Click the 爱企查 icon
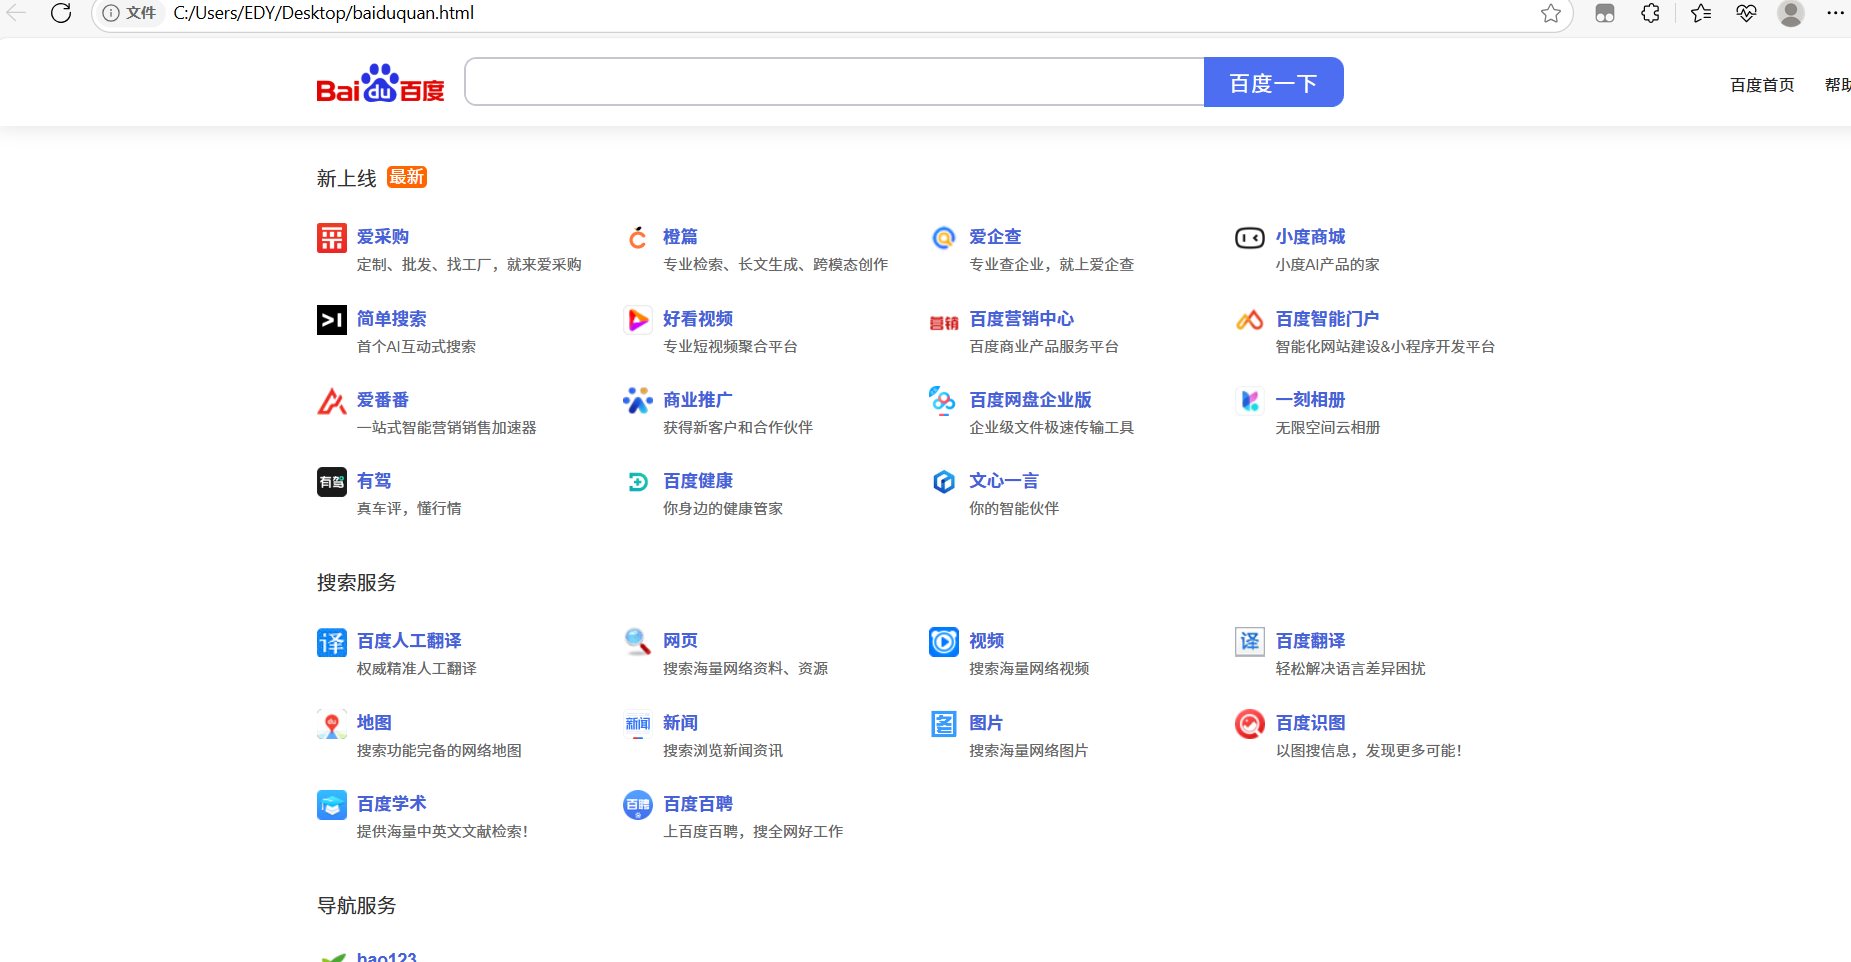The image size is (1851, 962). pyautogui.click(x=944, y=238)
